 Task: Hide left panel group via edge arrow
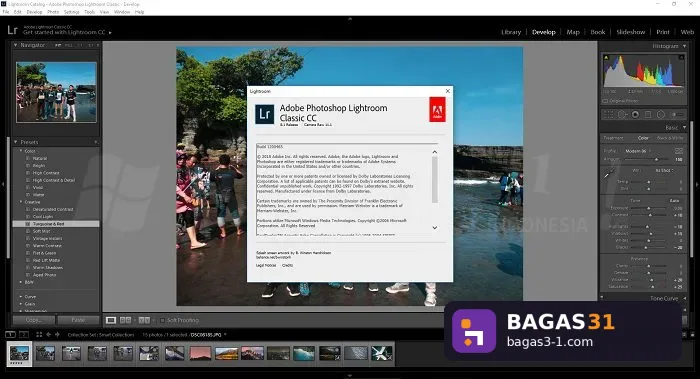point(3,184)
